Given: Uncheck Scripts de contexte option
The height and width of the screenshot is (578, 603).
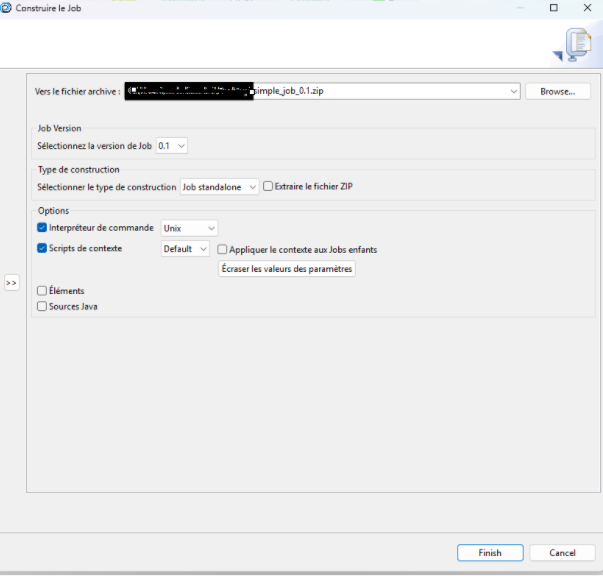Looking at the screenshot, I should [x=42, y=248].
